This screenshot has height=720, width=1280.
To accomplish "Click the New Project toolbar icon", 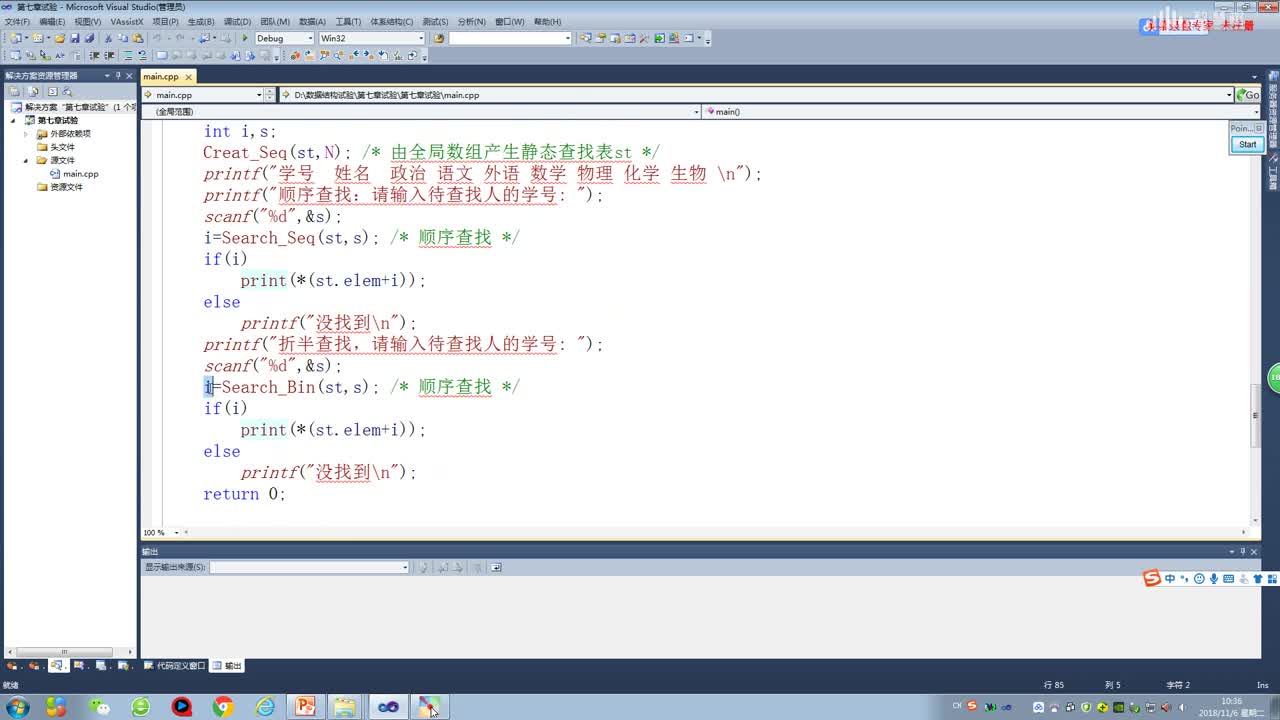I will coord(15,38).
